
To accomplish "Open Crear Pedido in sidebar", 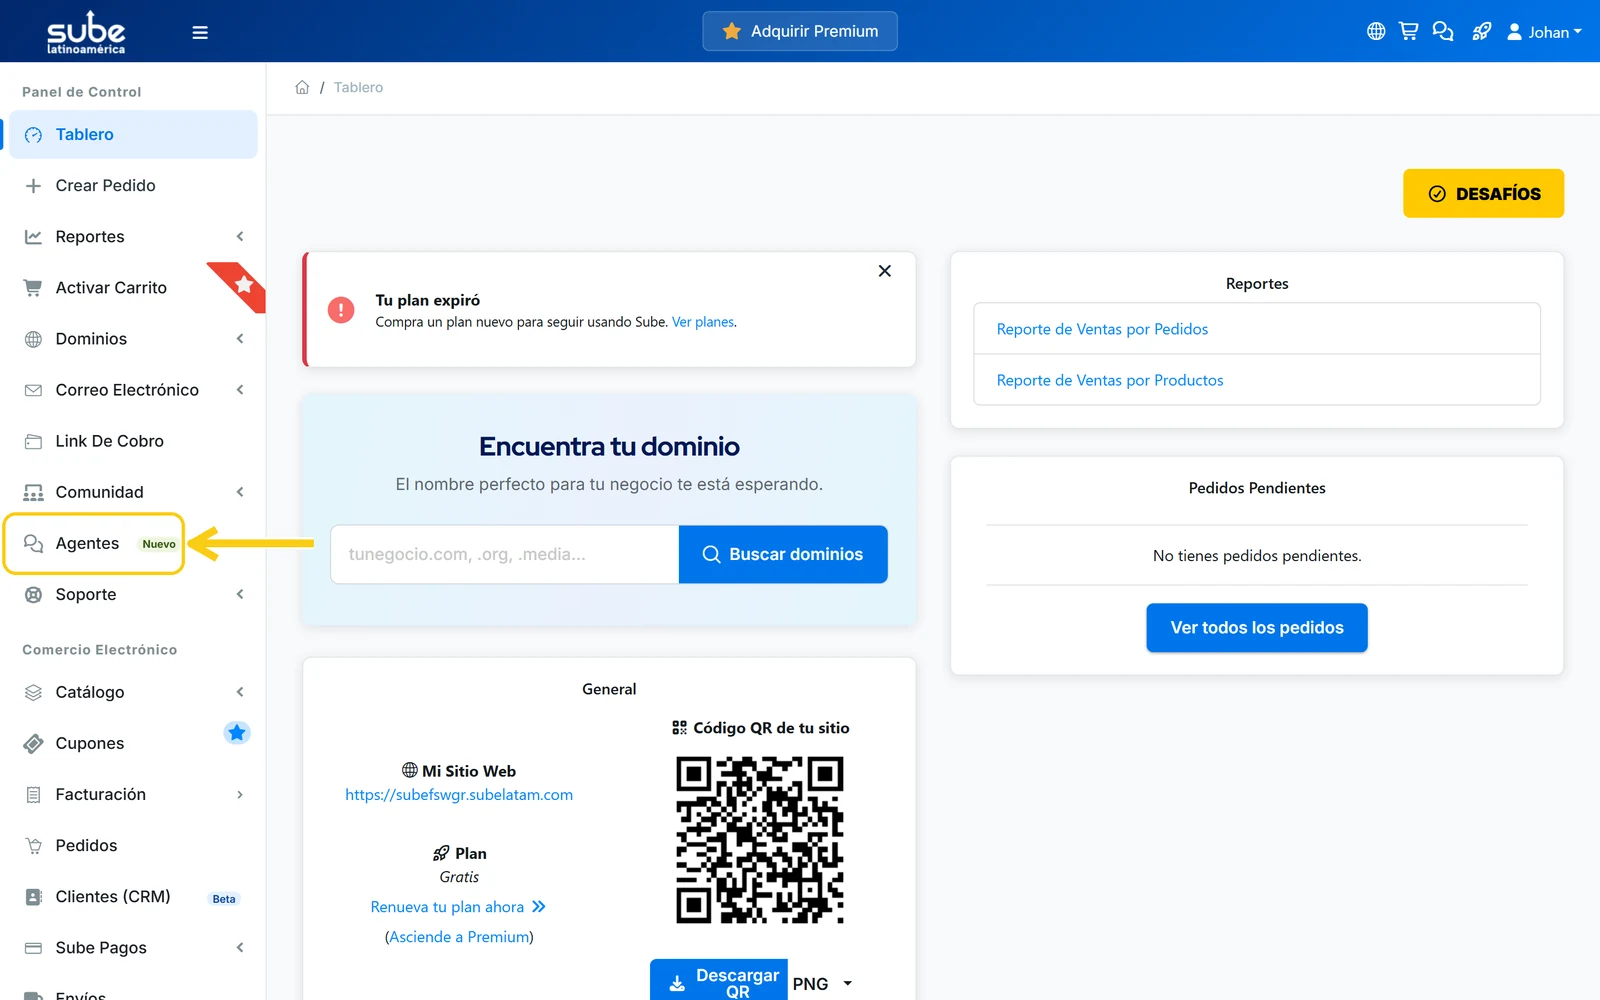I will pos(133,185).
